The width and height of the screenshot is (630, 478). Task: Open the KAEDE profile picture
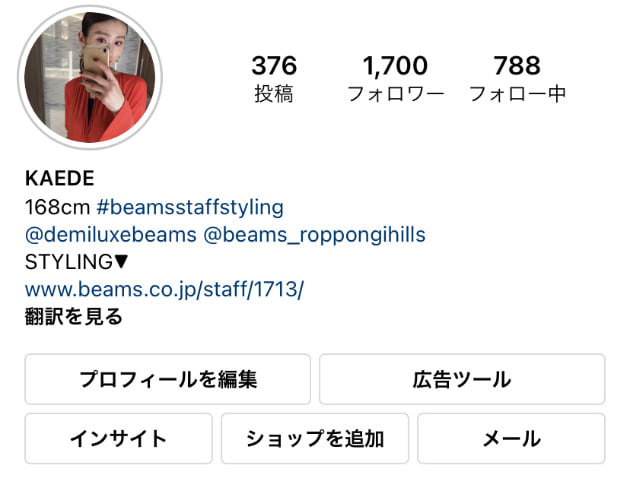90,77
